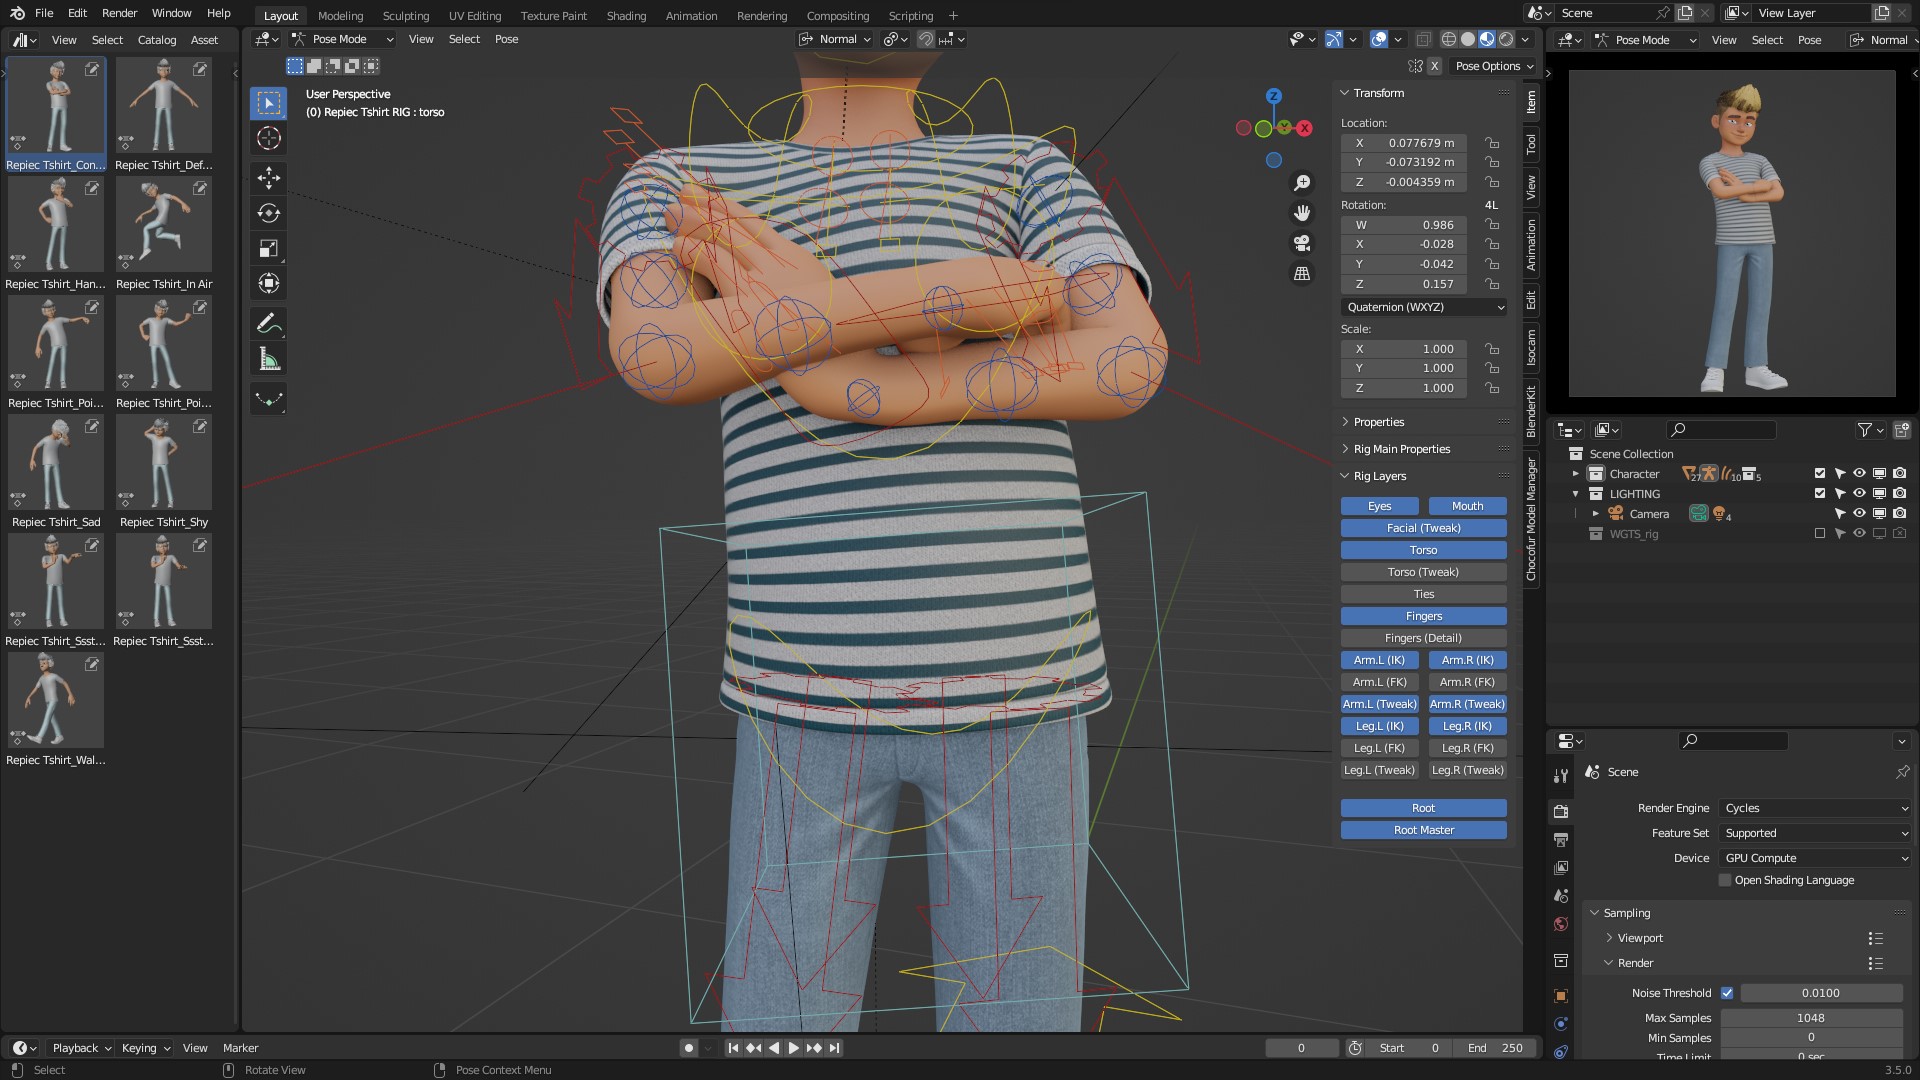Play the animation forward
This screenshot has height=1080, width=1920.
793,1048
